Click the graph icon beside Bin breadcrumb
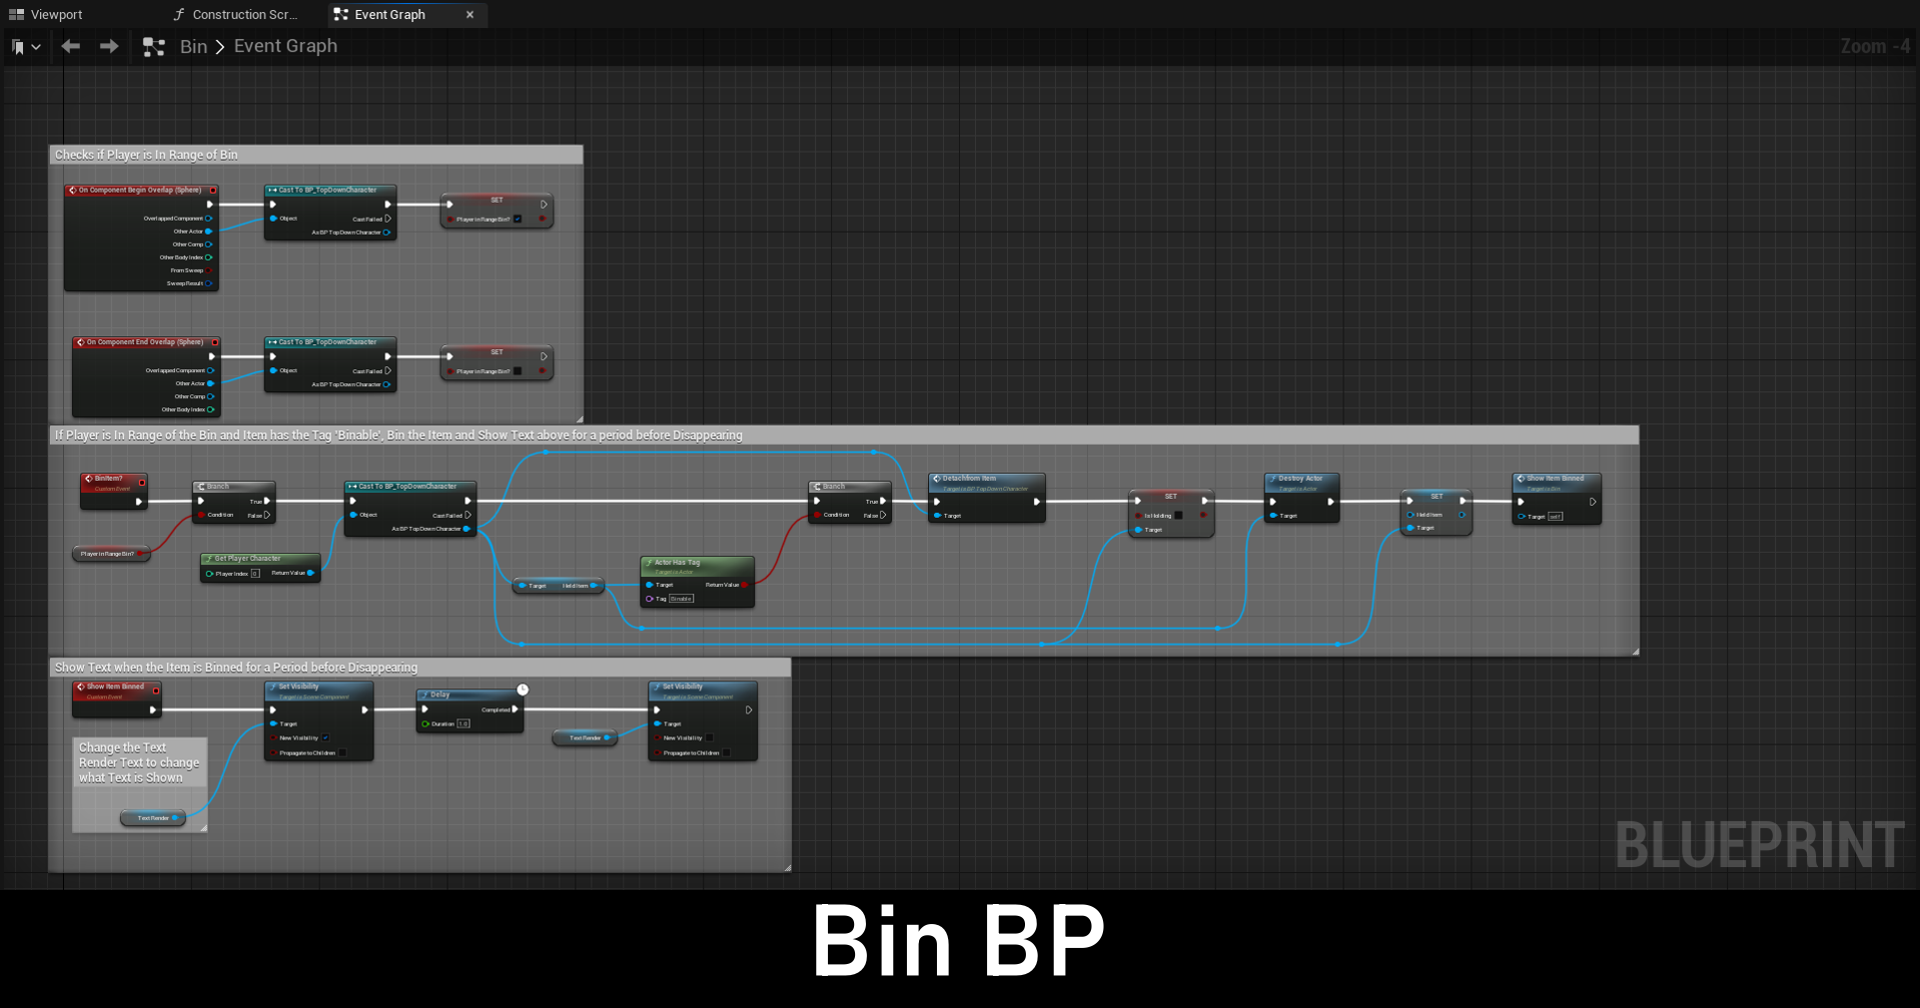The width and height of the screenshot is (1920, 1008). coord(154,47)
